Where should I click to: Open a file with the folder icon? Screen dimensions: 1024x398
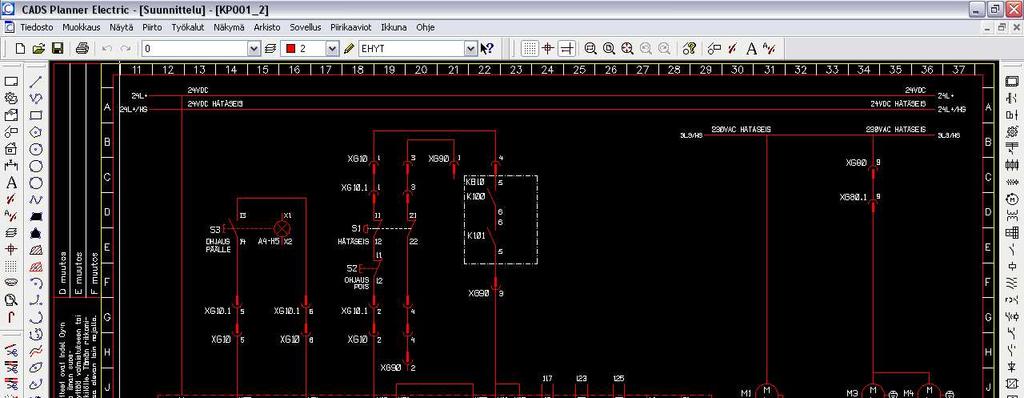[39, 48]
